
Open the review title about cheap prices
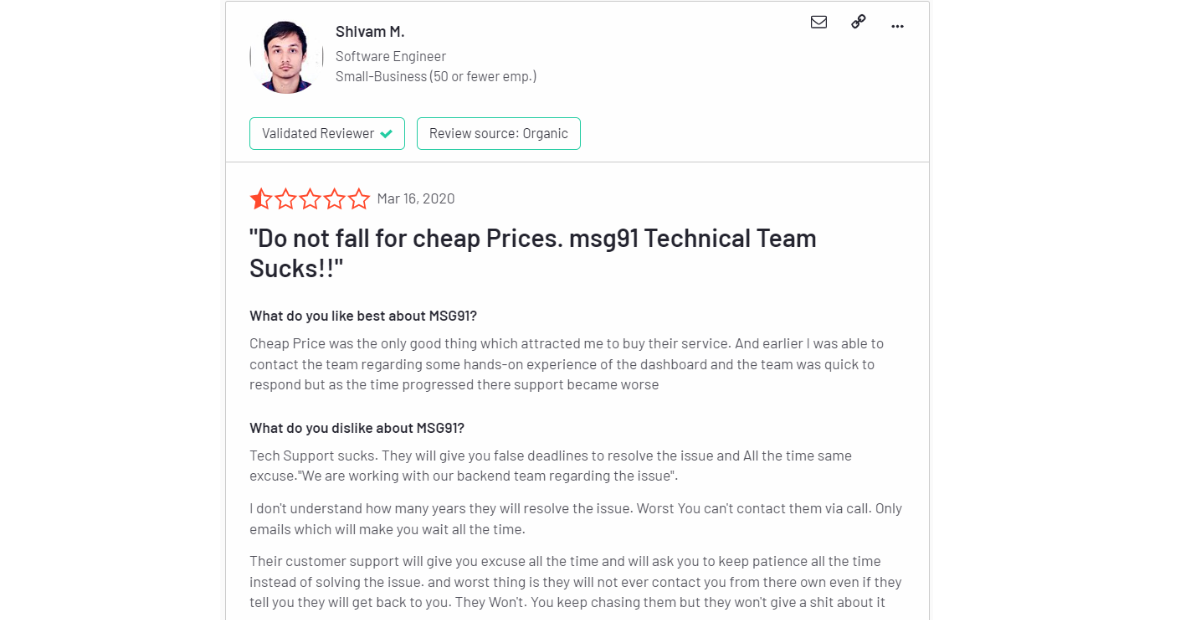pyautogui.click(x=533, y=253)
